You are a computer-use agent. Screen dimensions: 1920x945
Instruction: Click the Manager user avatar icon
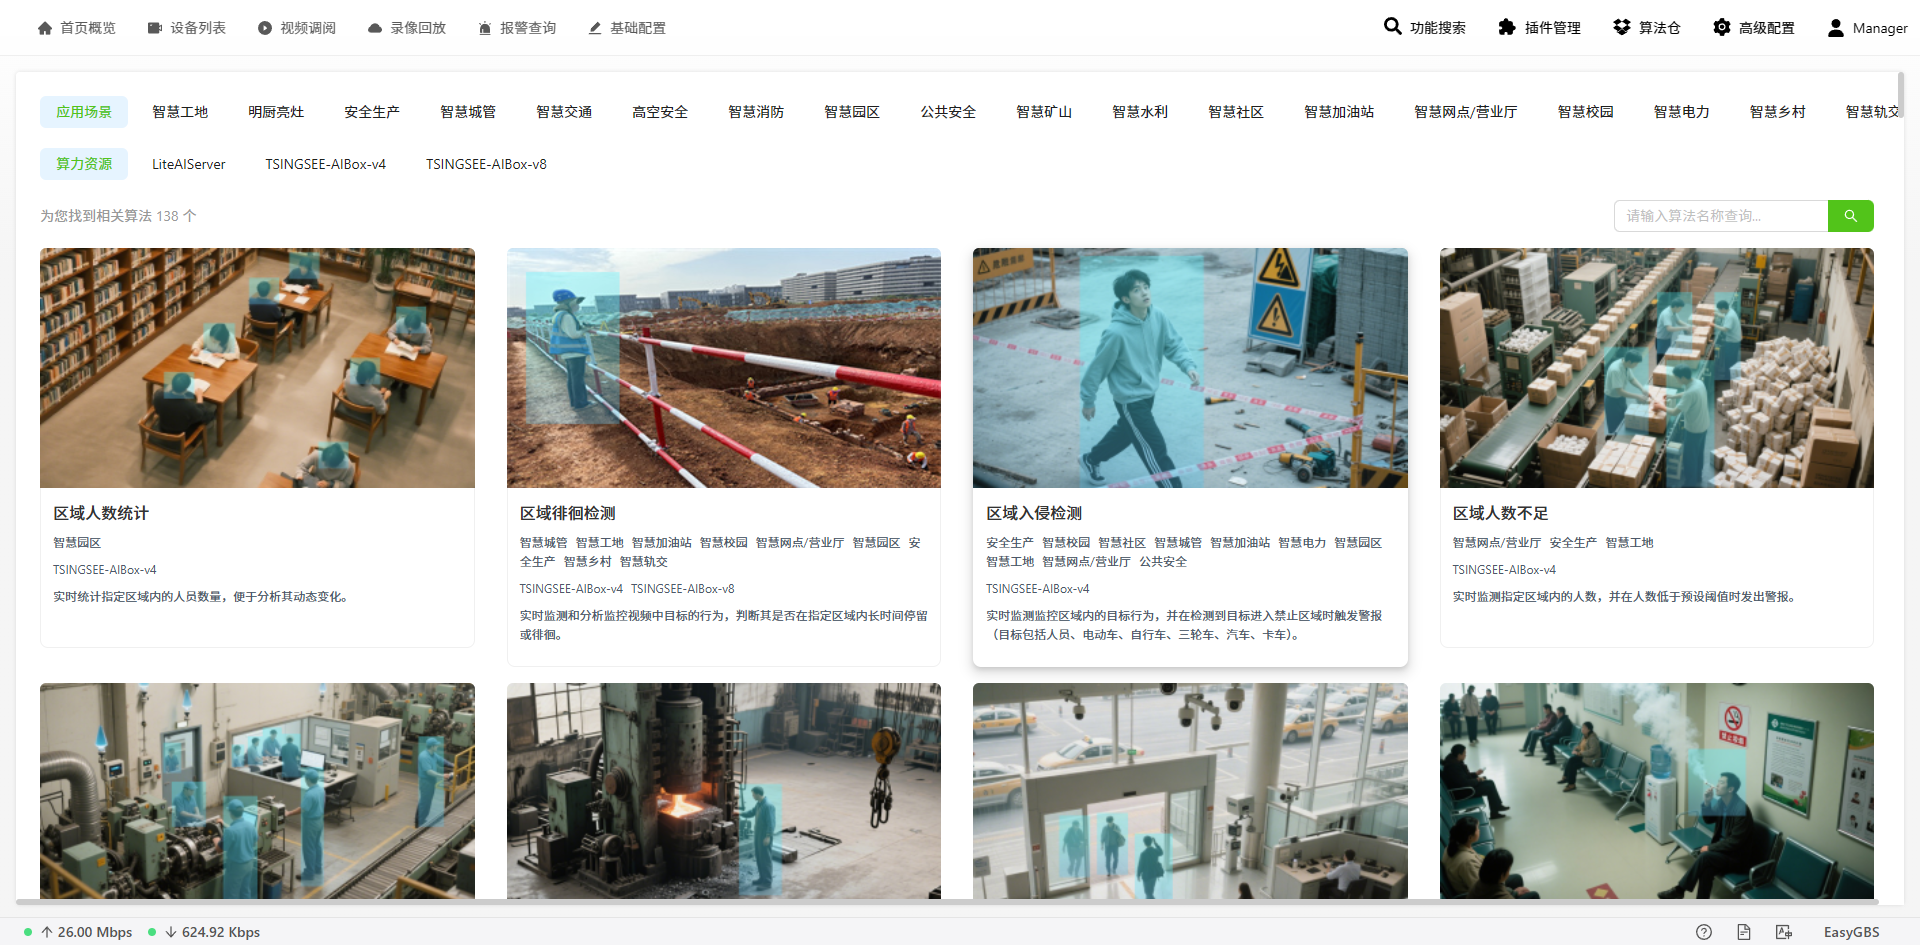(x=1836, y=28)
